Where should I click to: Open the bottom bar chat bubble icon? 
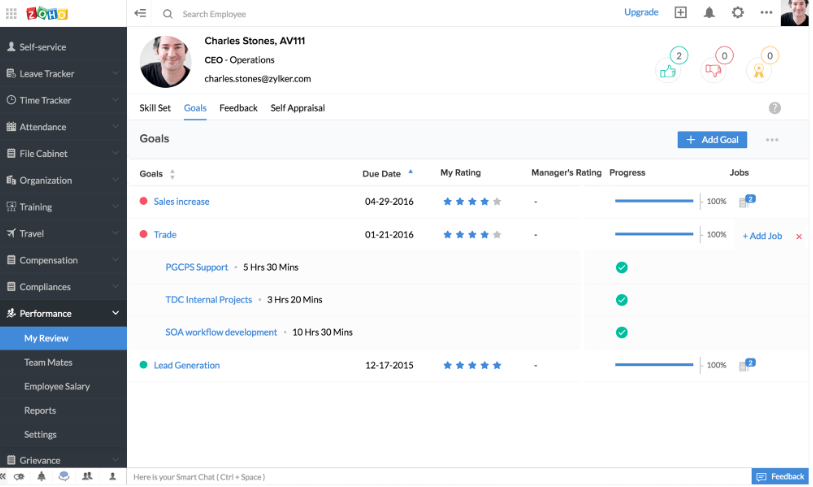point(64,476)
